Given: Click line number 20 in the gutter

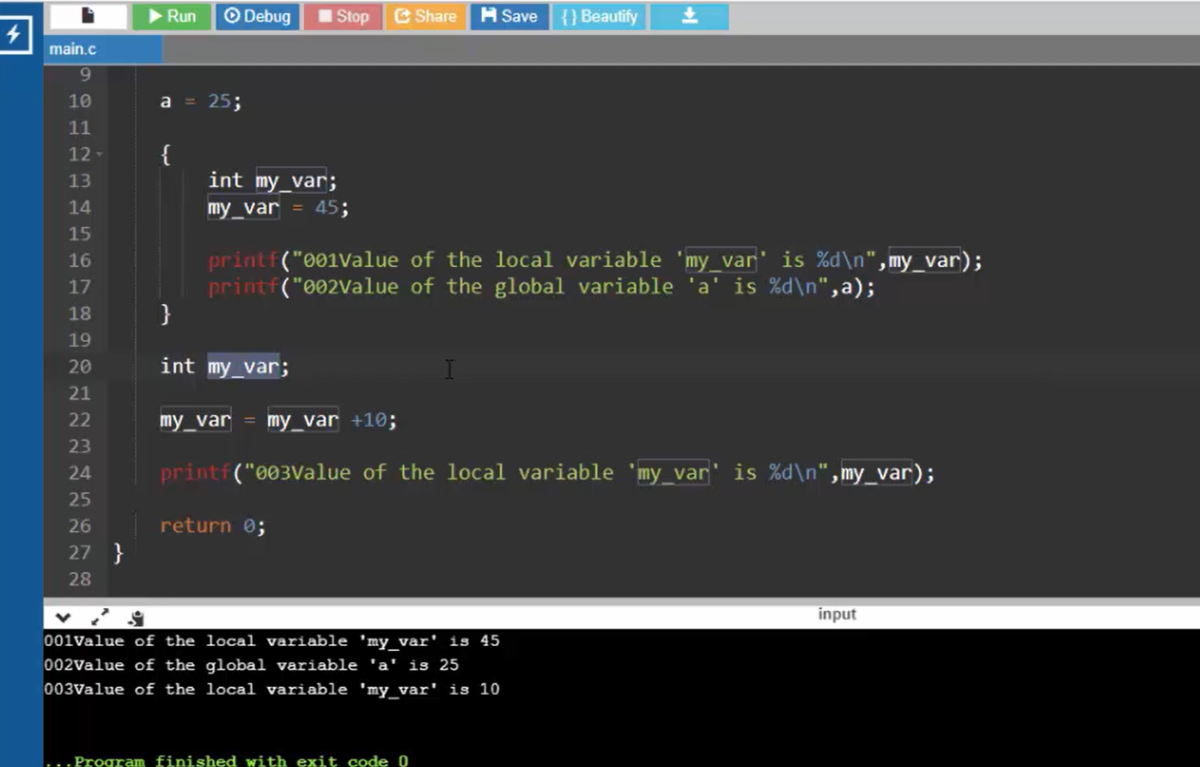Looking at the screenshot, I should [x=80, y=366].
